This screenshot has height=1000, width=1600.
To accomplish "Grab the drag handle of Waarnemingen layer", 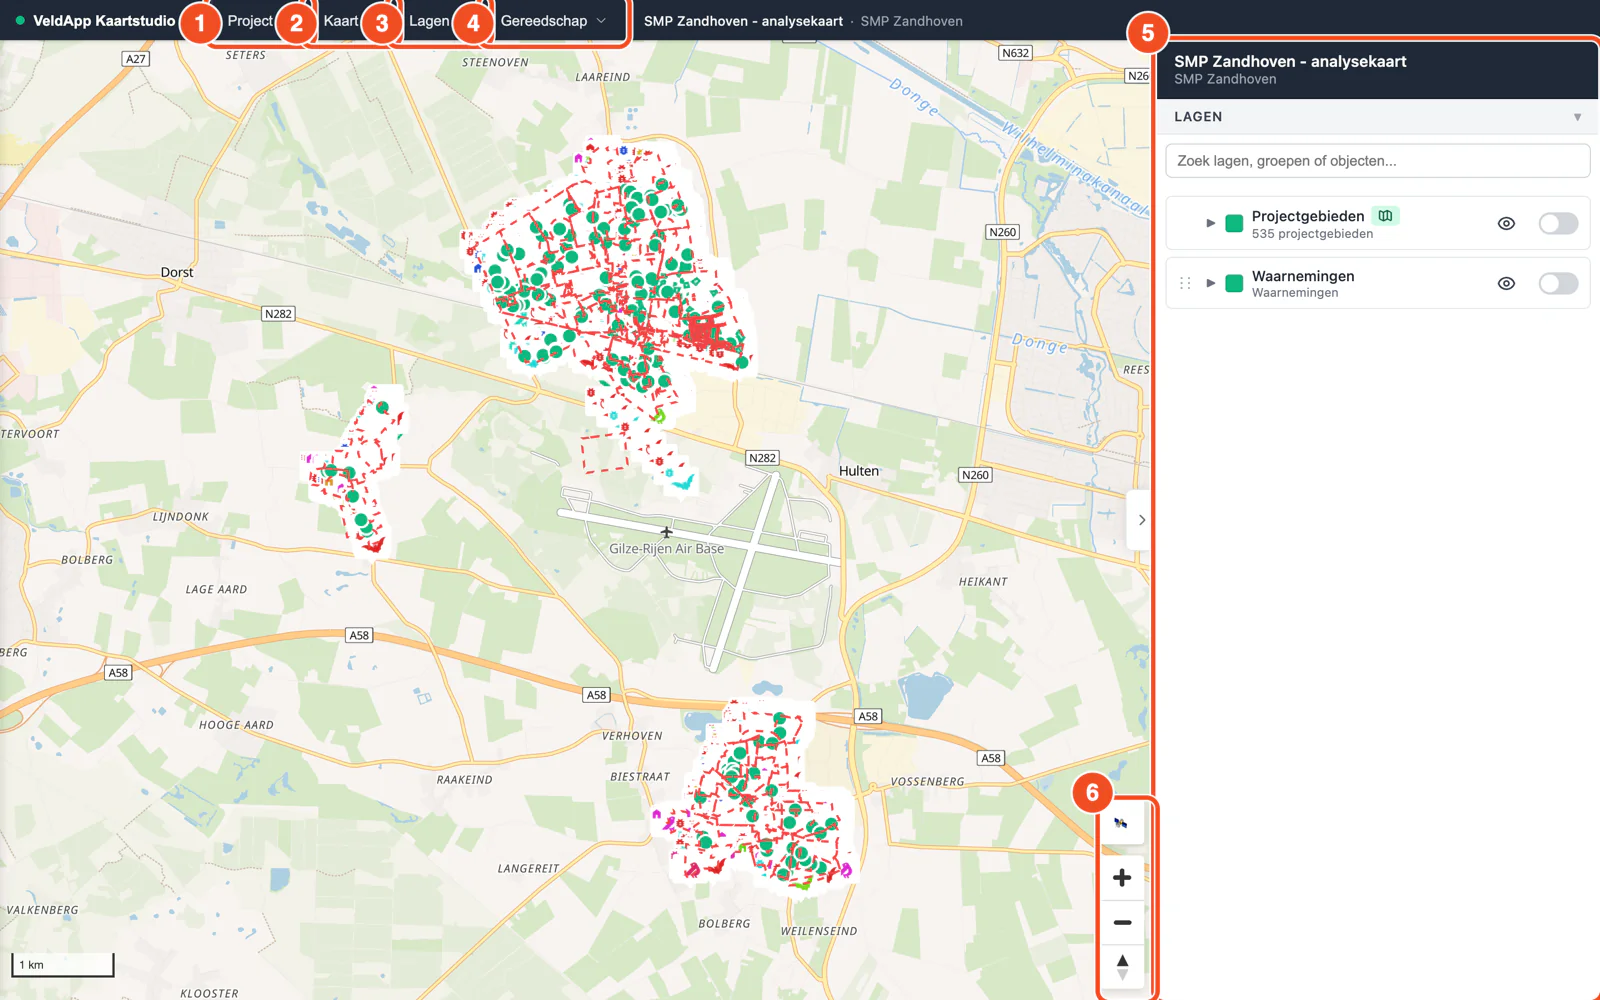I will point(1185,283).
